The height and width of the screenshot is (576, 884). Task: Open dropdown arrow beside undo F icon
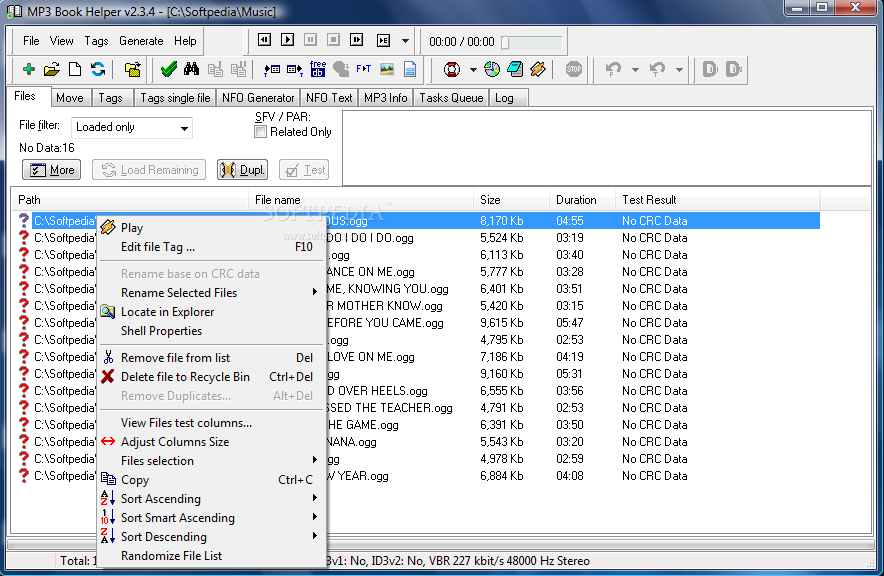(635, 70)
